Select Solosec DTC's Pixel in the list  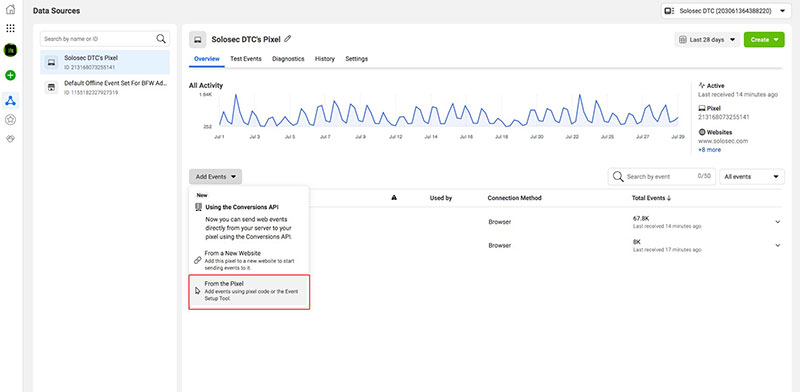pos(105,62)
